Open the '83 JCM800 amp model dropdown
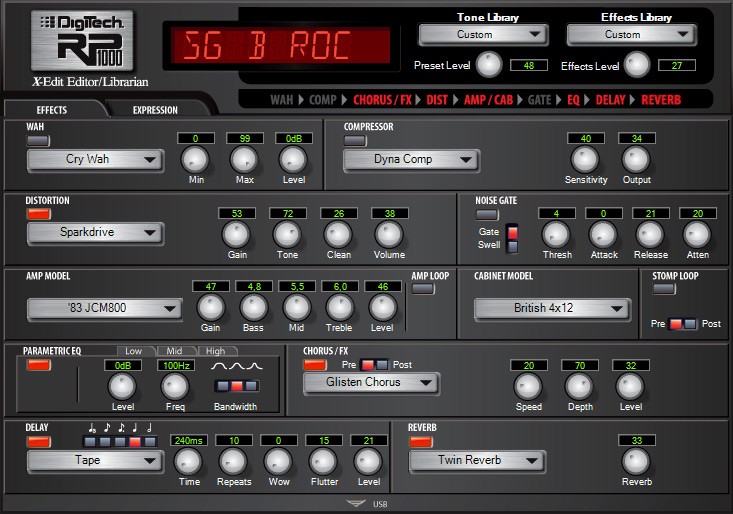This screenshot has height=514, width=733. [x=105, y=308]
